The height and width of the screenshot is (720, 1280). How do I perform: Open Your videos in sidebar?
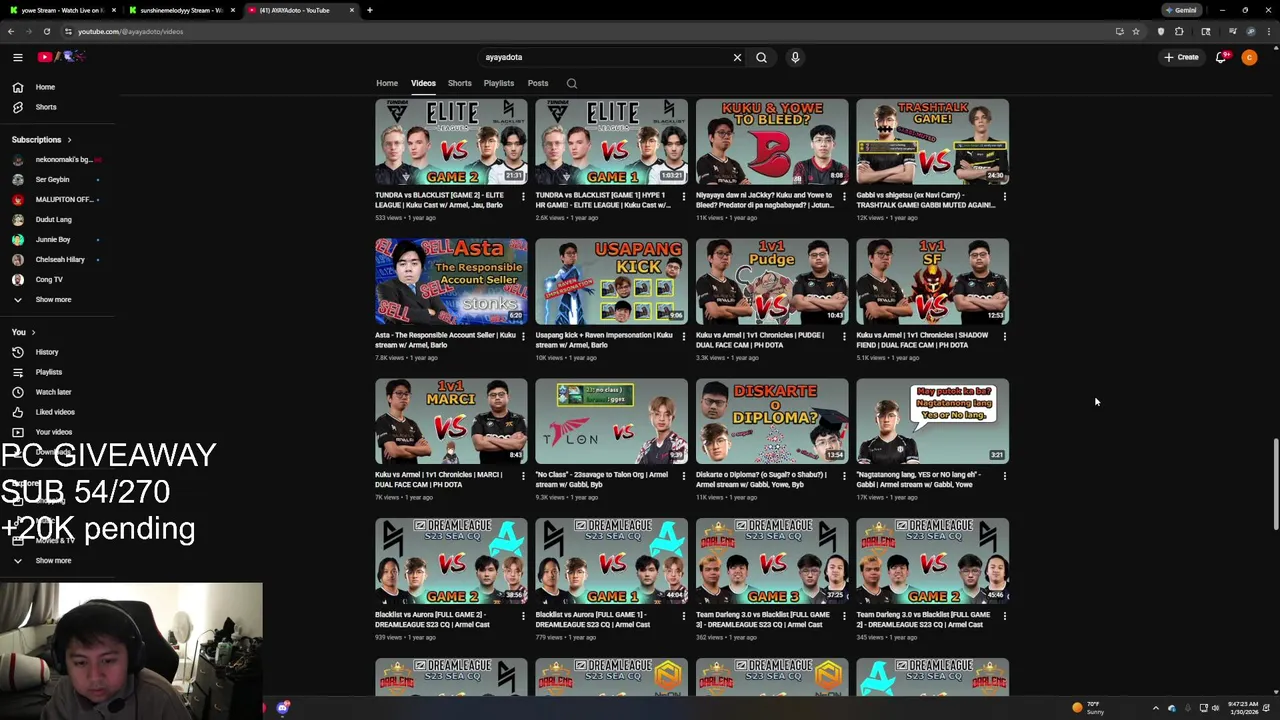(53, 432)
